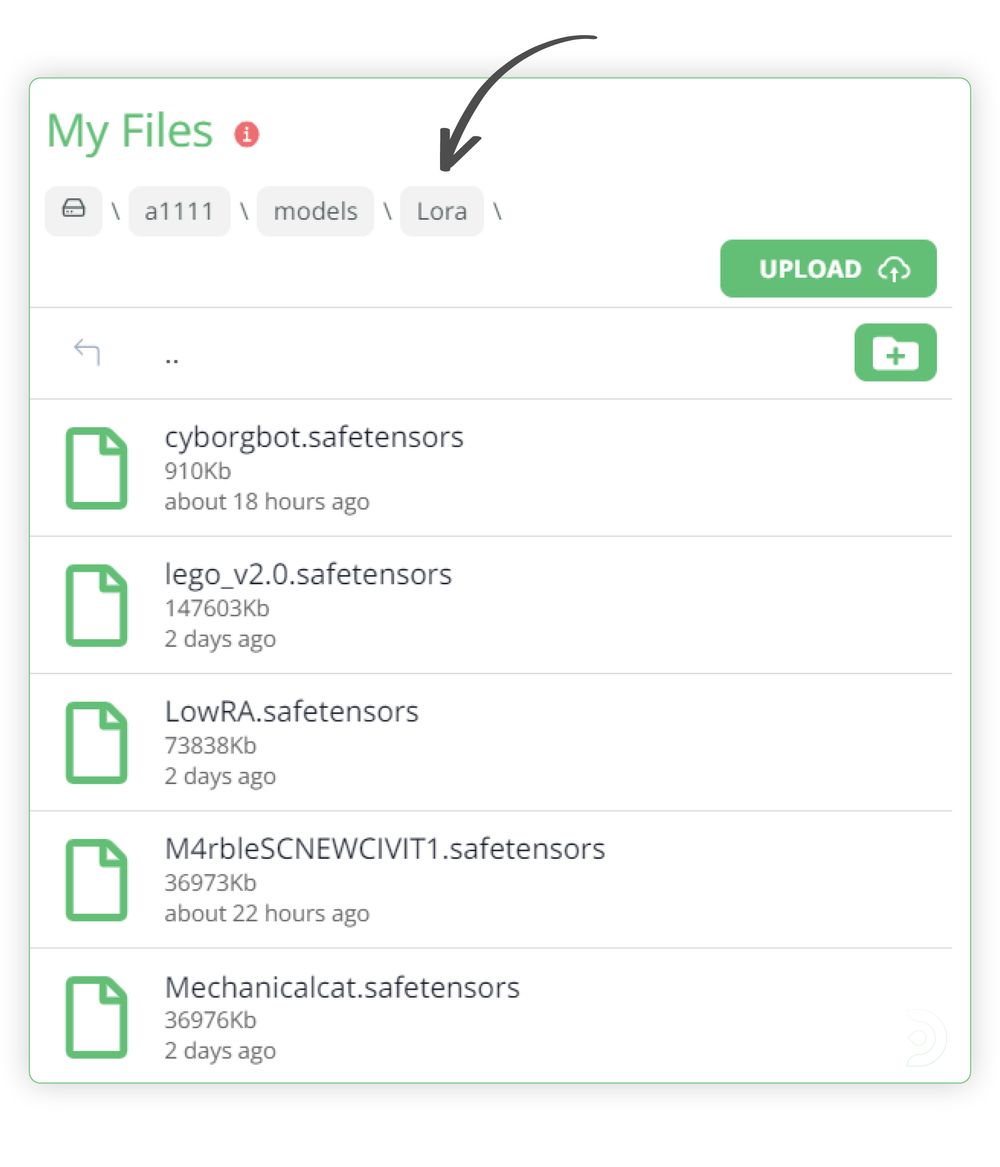Viewport: 1000px width, 1167px height.
Task: Open cyborgbot.safetensors by its filename
Action: (314, 437)
